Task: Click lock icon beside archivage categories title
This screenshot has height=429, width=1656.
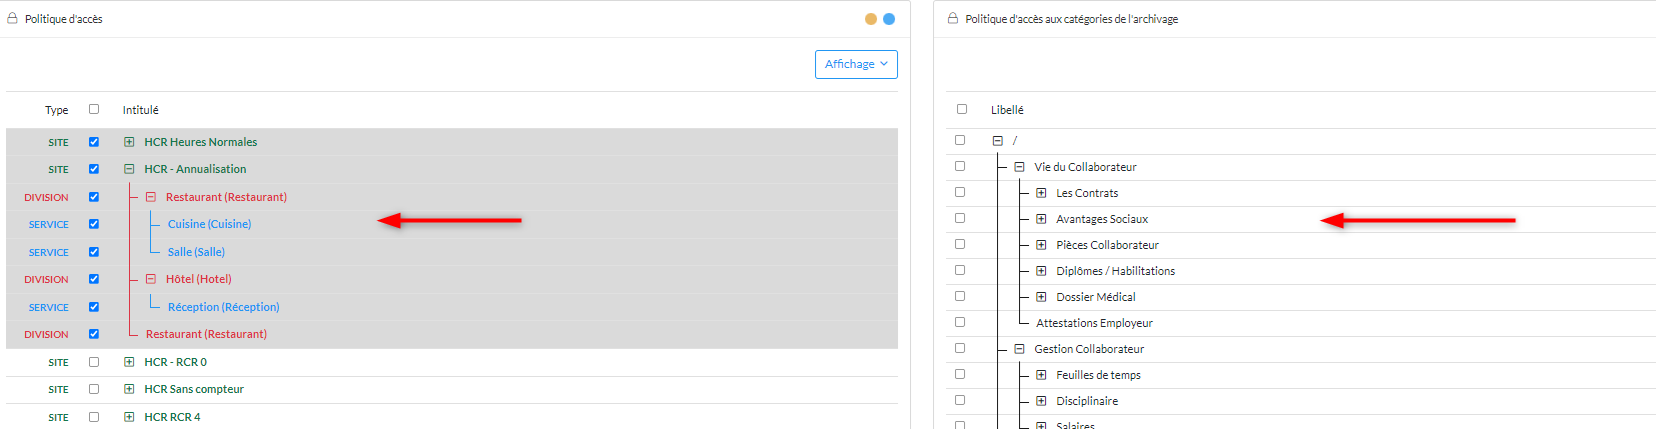Action: pyautogui.click(x=953, y=18)
